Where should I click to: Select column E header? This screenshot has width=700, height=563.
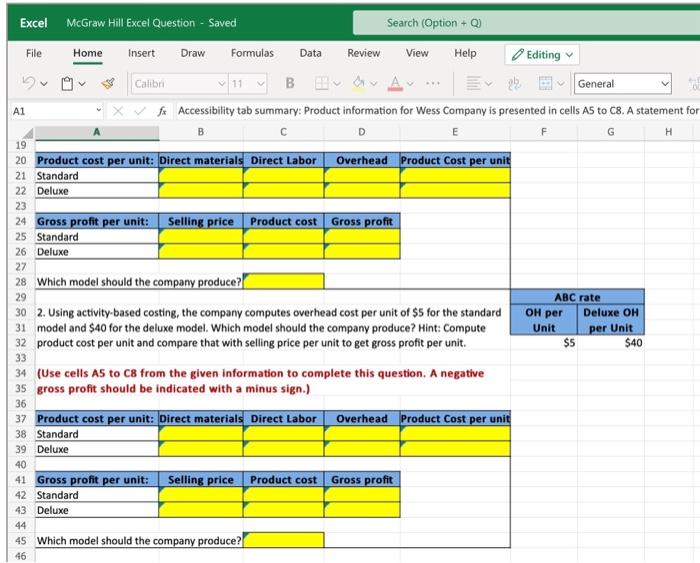coord(455,132)
